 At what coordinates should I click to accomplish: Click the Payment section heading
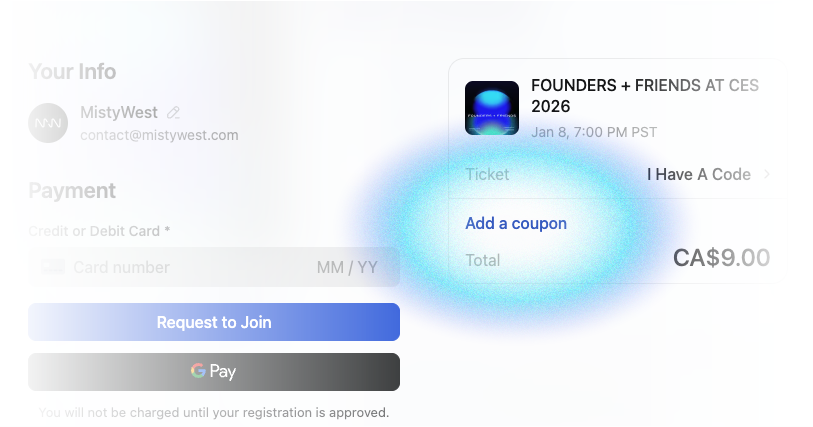pos(72,190)
